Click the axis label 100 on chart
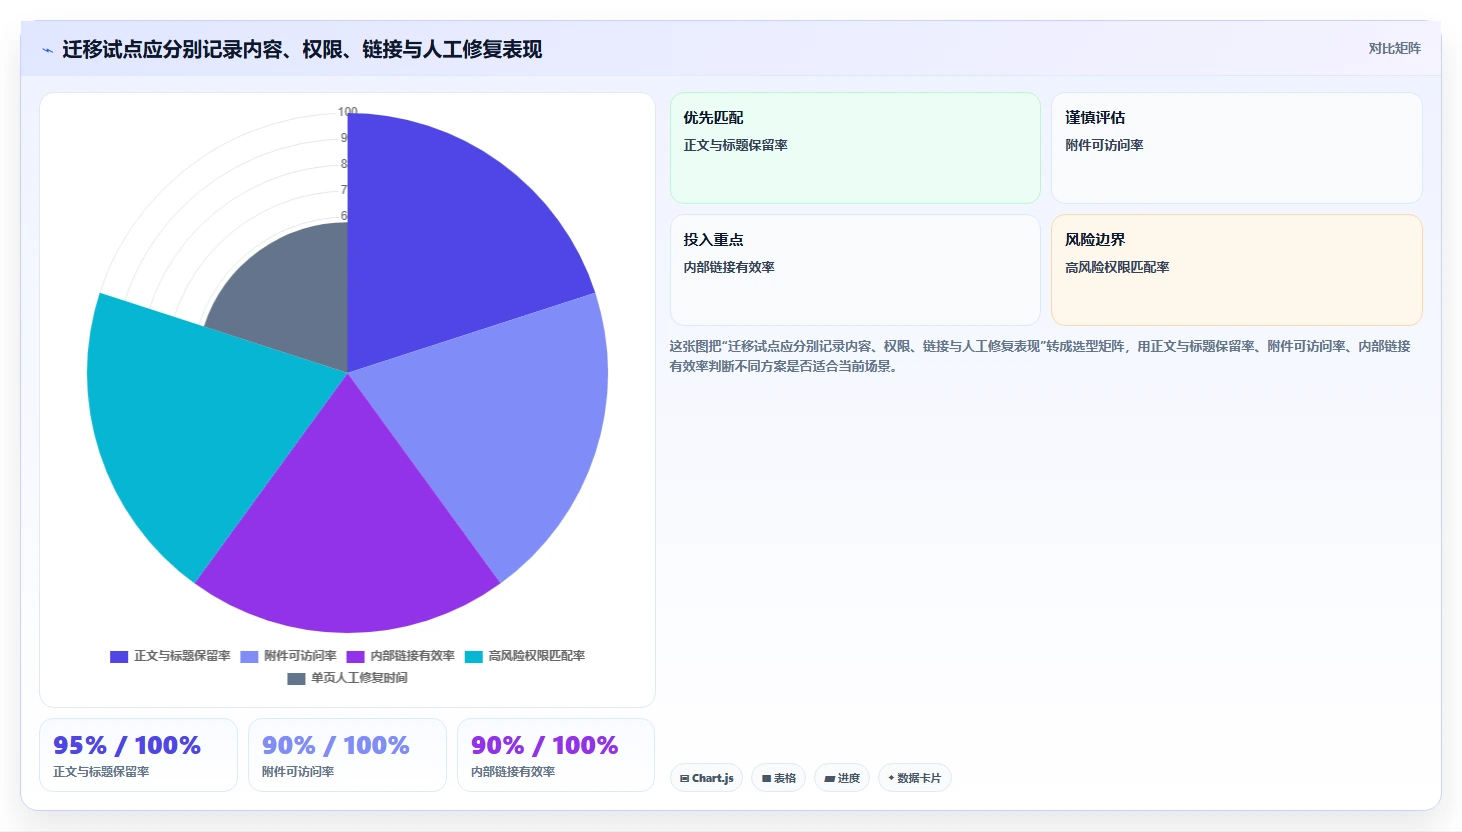This screenshot has width=1462, height=832. pyautogui.click(x=347, y=112)
